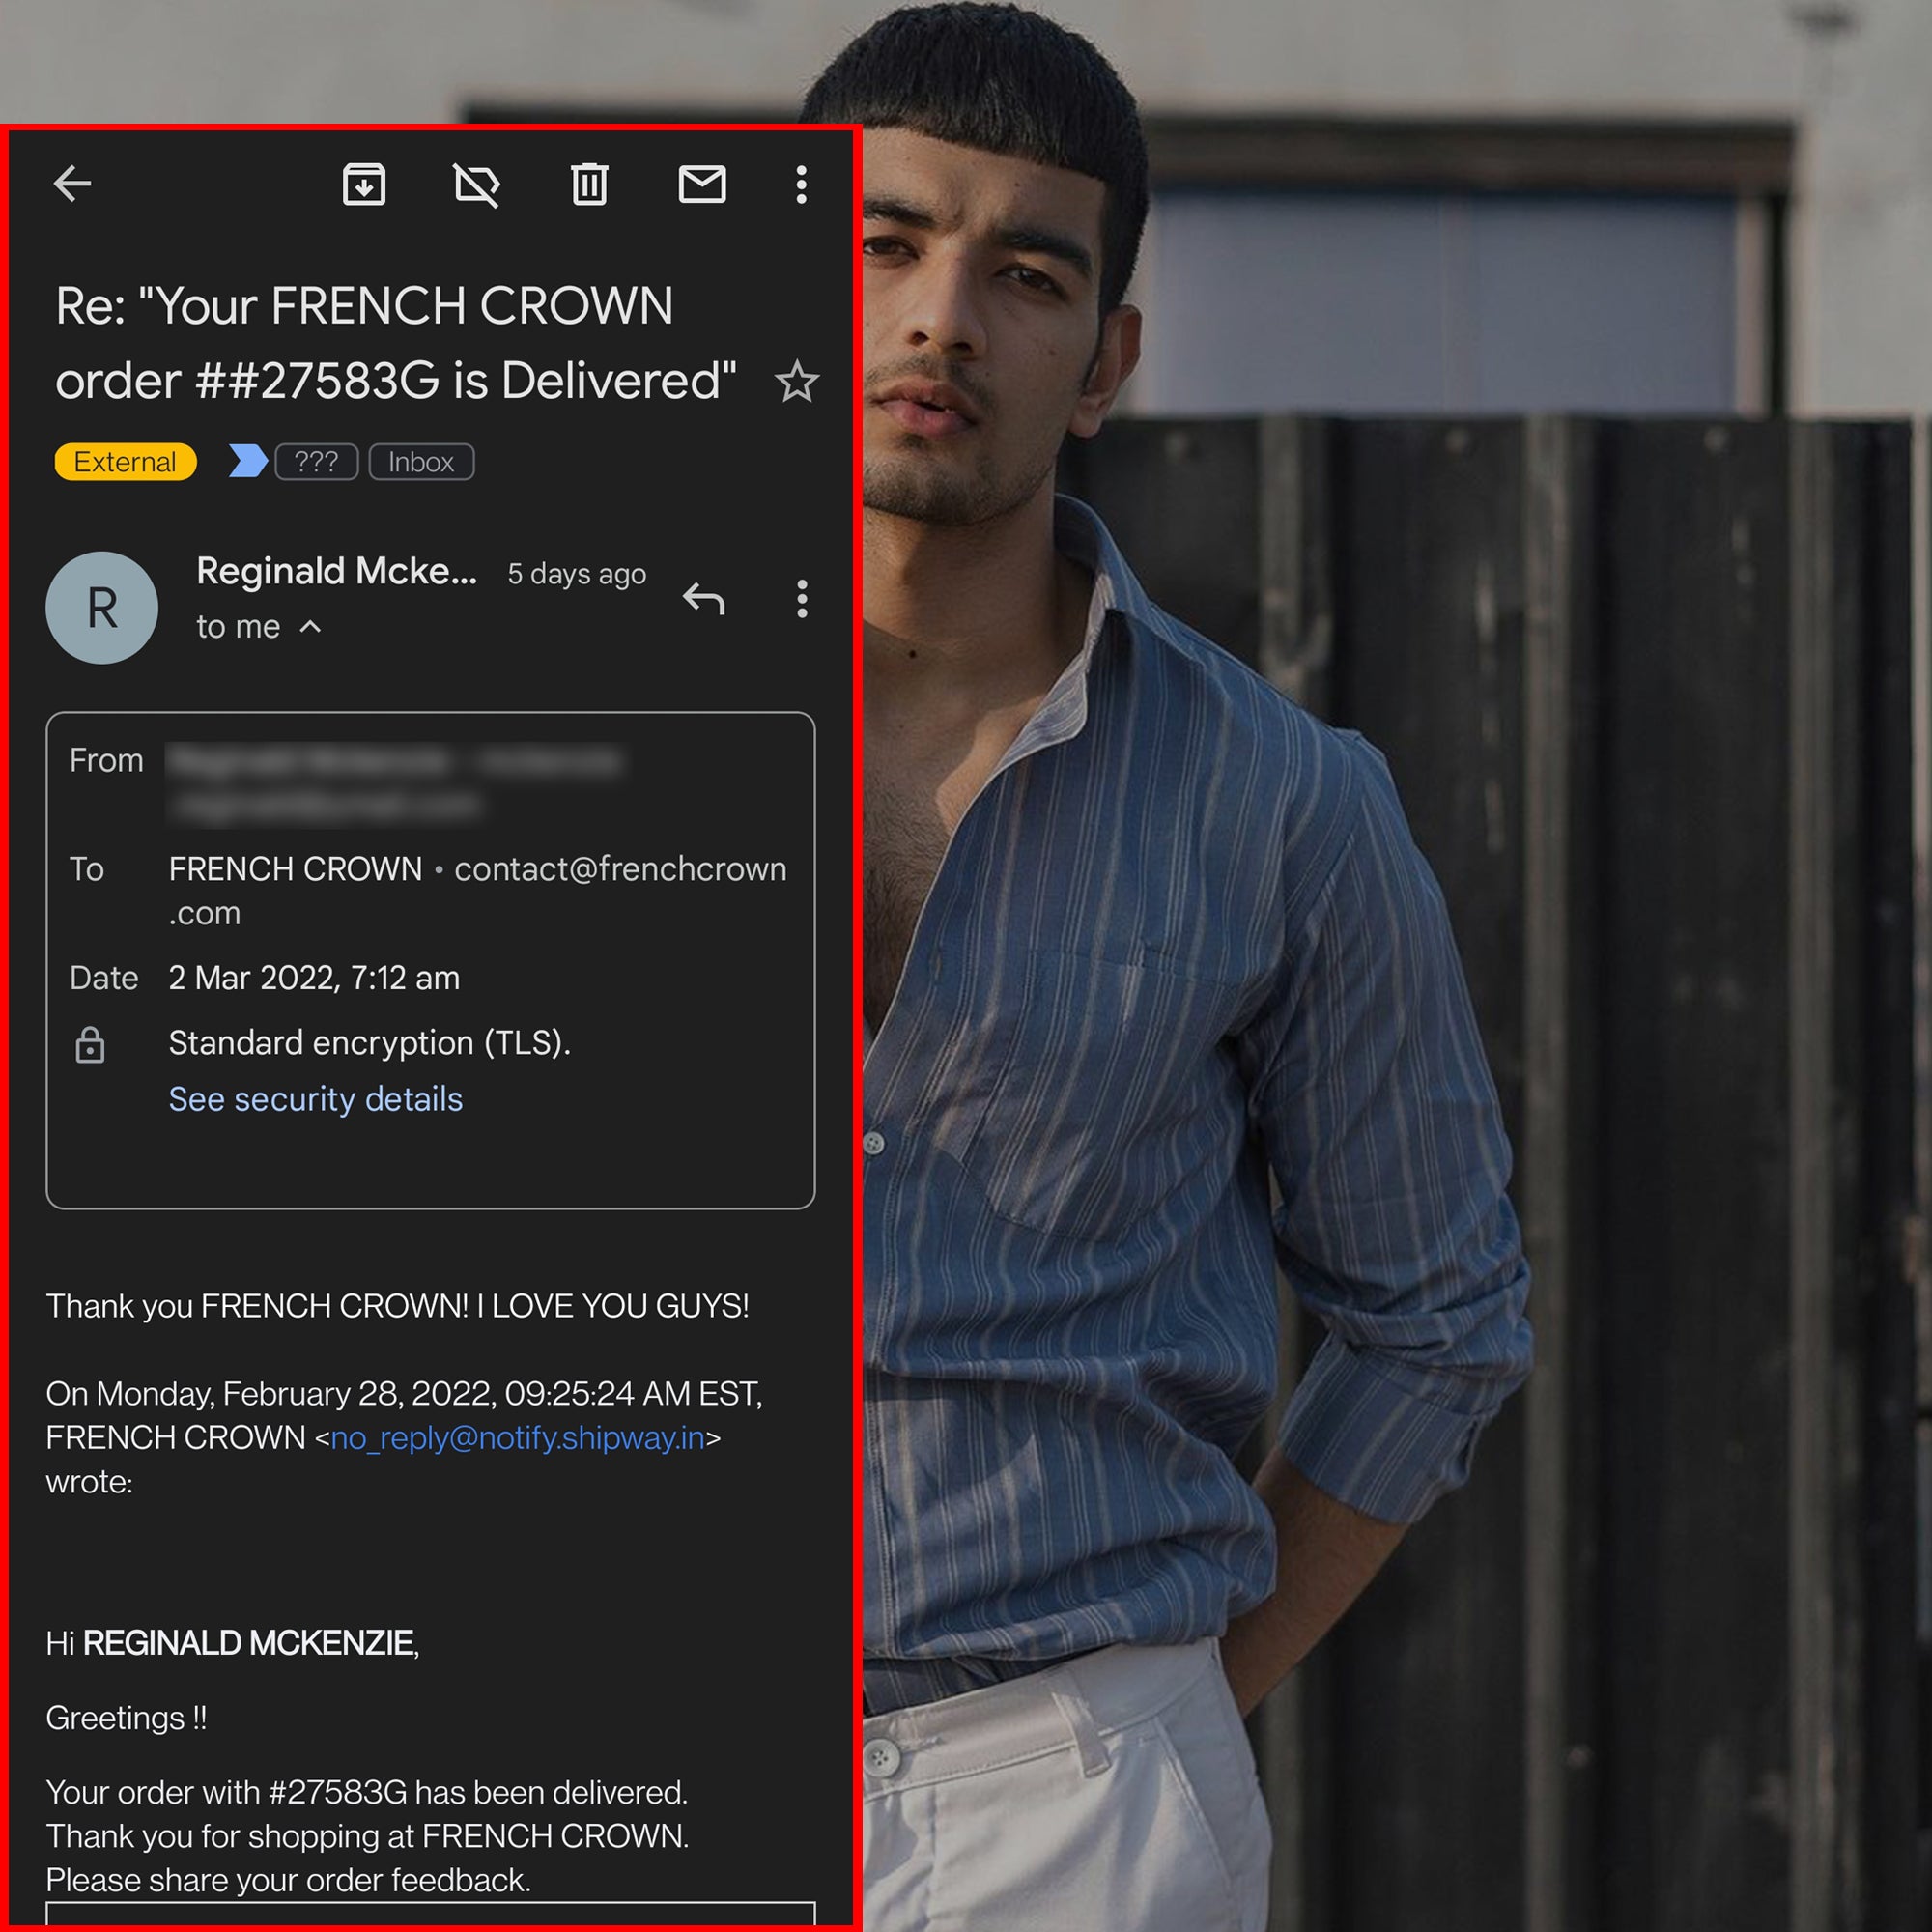This screenshot has width=1932, height=1932.
Task: Toggle the blue importance marker
Action: tap(247, 461)
